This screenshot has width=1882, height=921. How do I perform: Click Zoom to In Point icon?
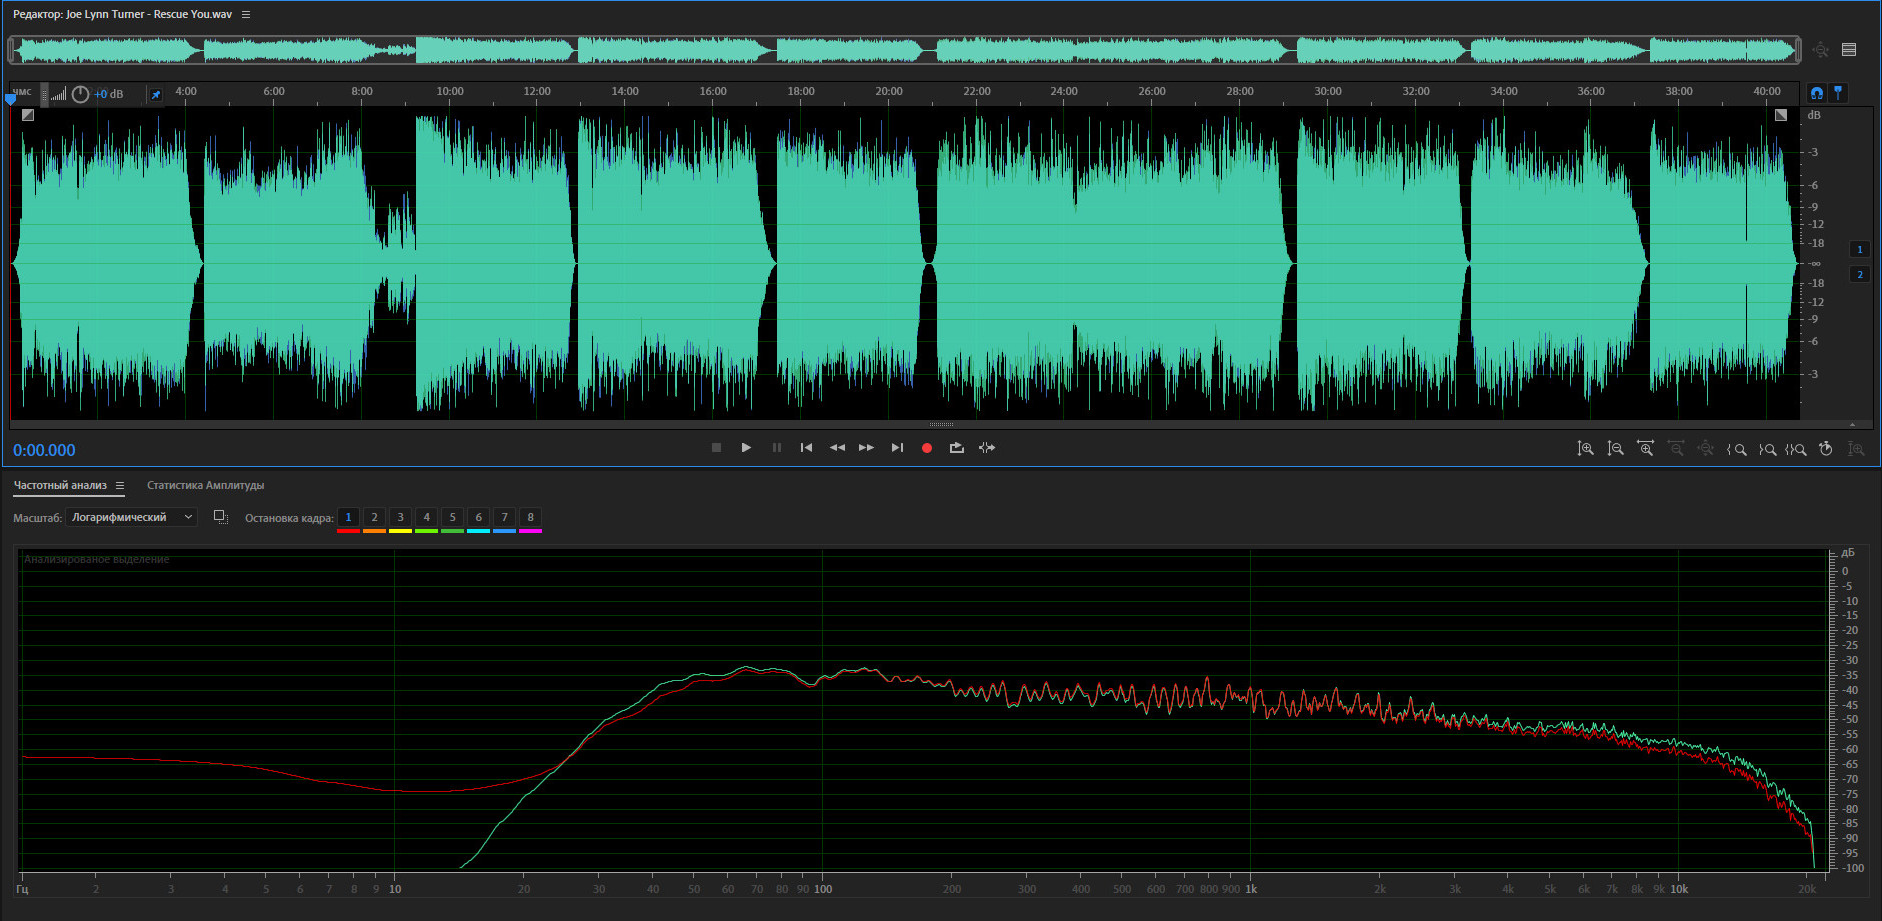click(x=1737, y=449)
